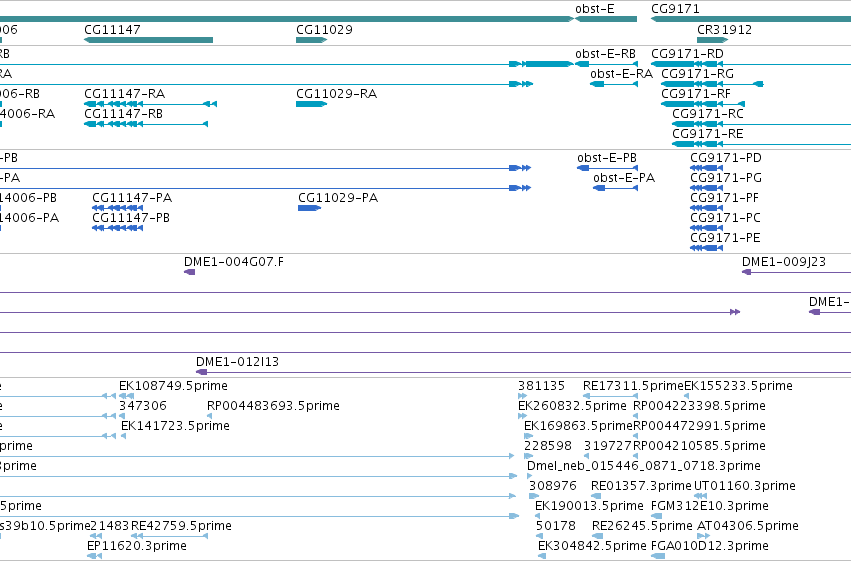Choose the CG9171-PC protein label
Image resolution: width=851 pixels, height=561 pixels.
coord(725,218)
